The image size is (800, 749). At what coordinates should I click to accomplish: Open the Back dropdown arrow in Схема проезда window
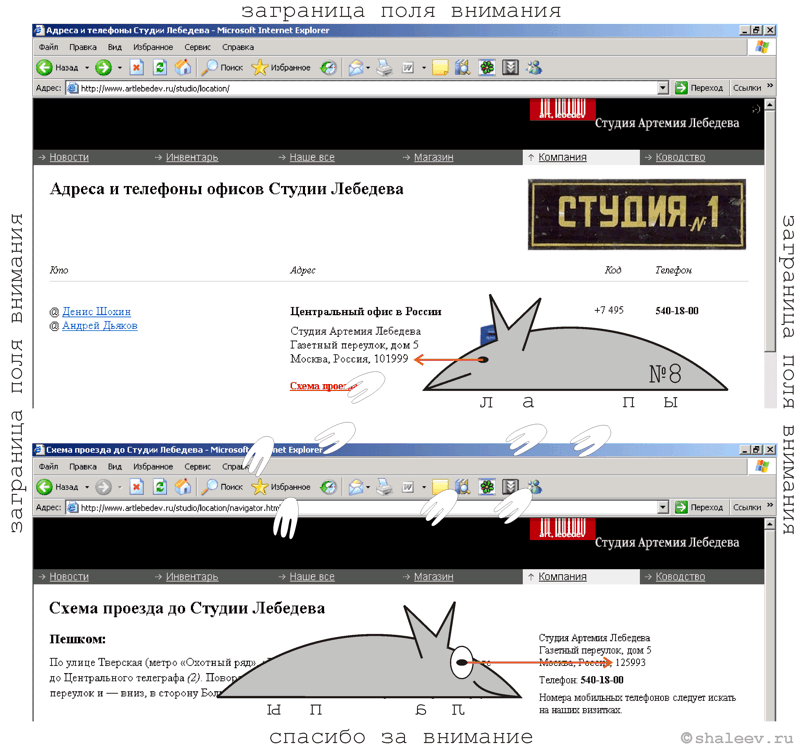87,487
